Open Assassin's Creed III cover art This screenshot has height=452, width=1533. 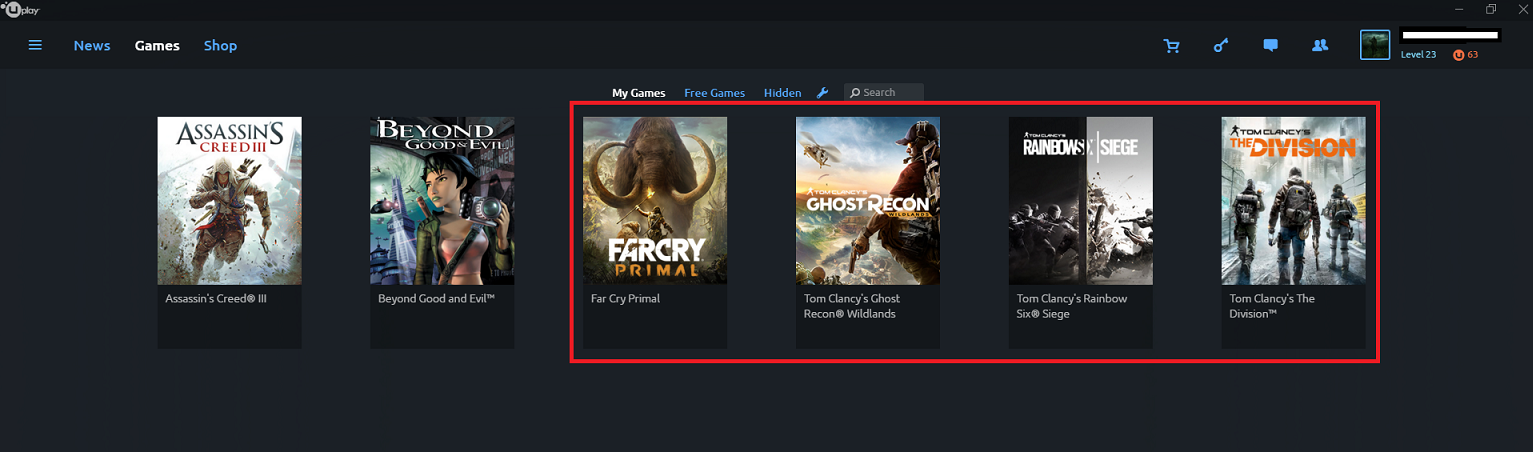pyautogui.click(x=229, y=201)
